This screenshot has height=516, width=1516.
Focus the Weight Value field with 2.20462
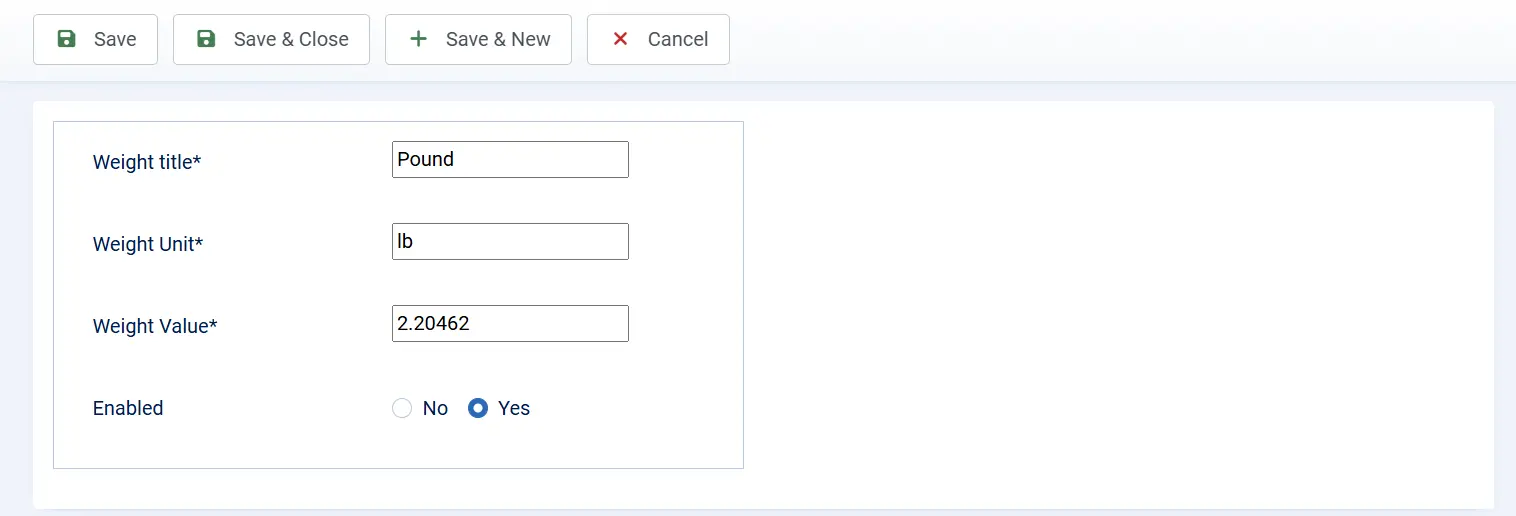[x=510, y=324]
